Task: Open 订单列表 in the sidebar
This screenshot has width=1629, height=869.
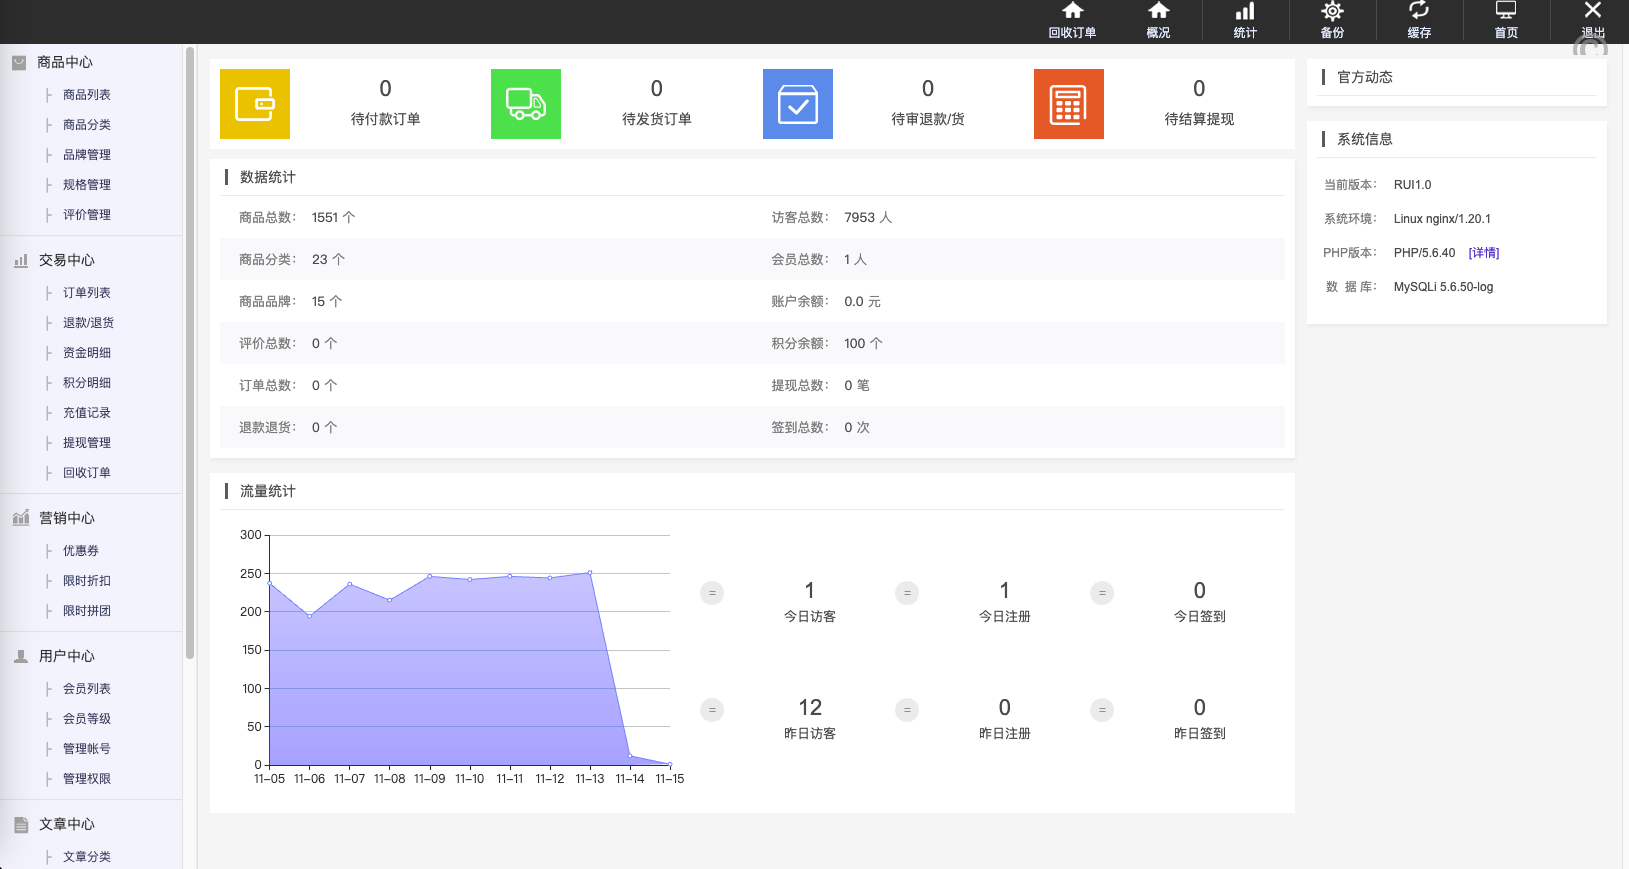Action: pos(87,293)
